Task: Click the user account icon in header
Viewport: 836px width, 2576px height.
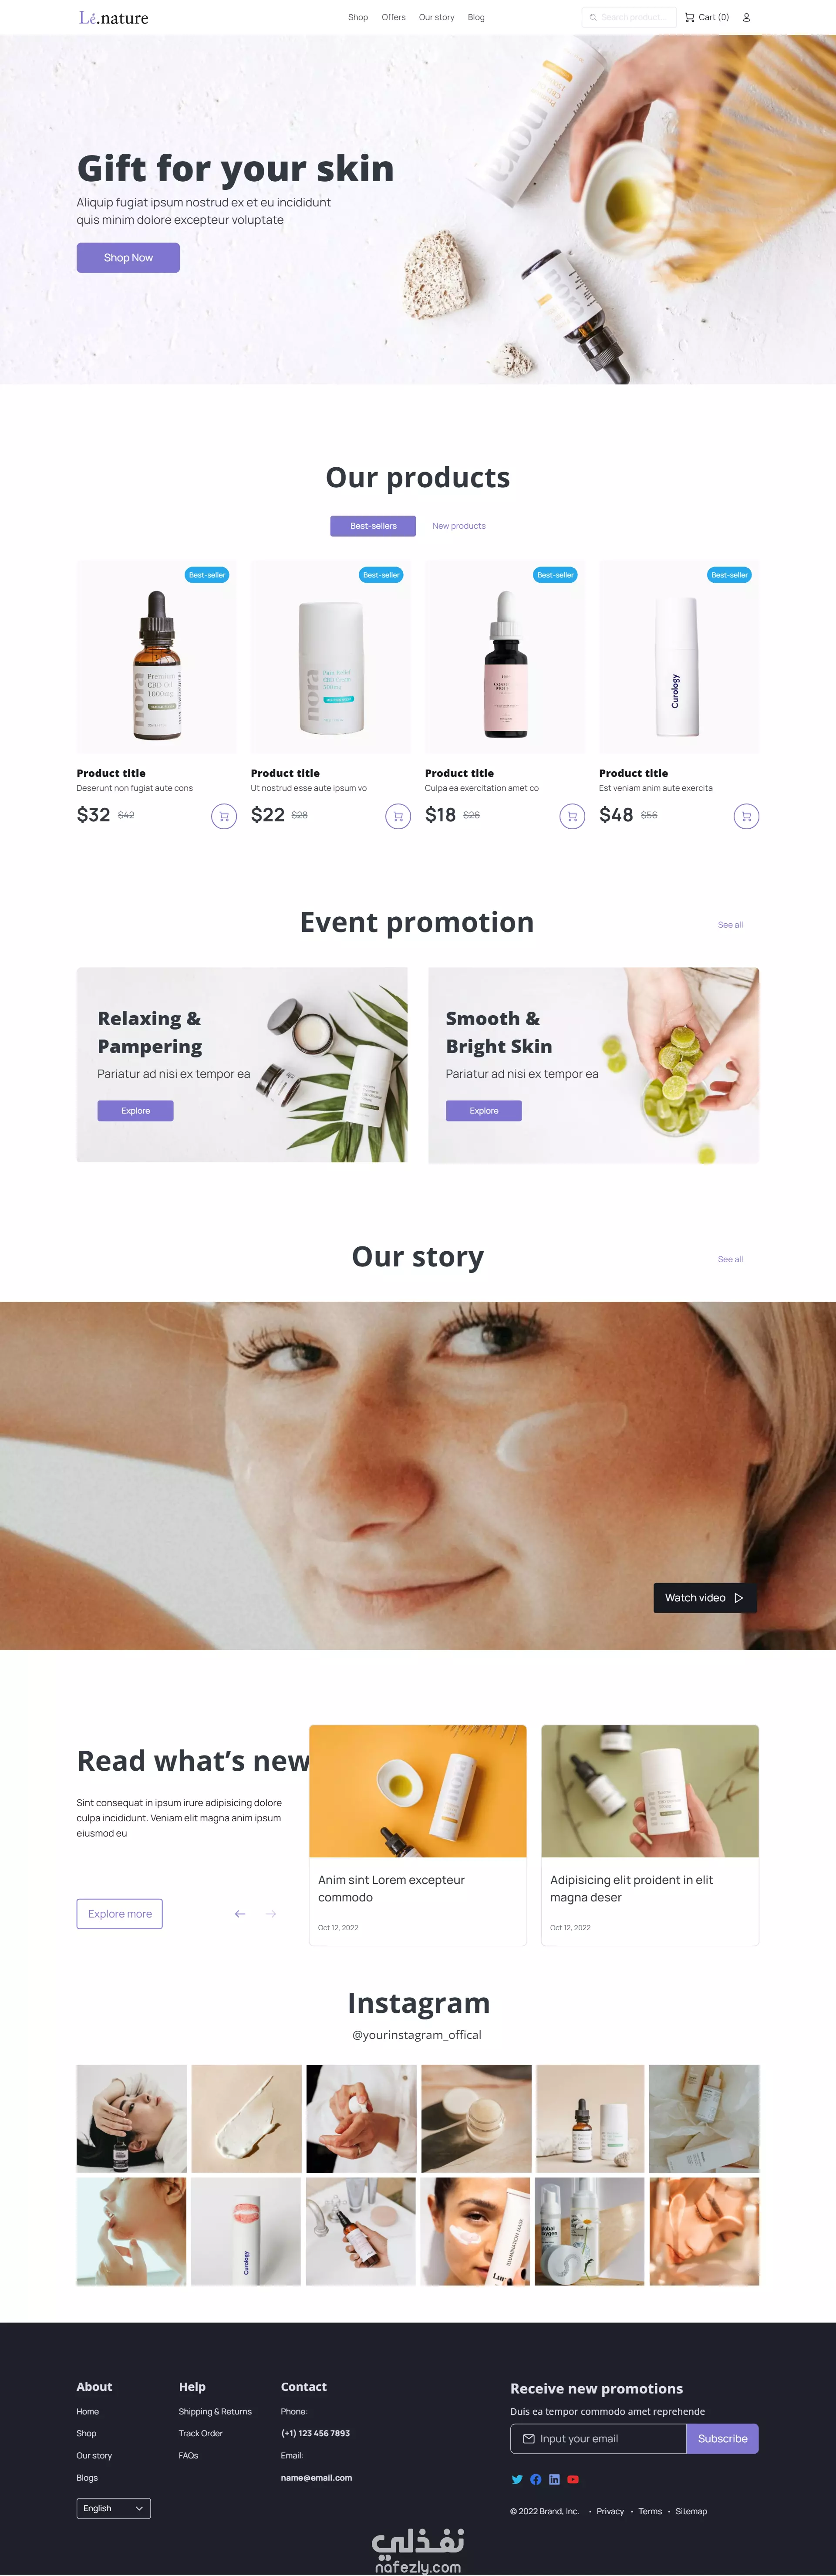Action: click(x=746, y=17)
